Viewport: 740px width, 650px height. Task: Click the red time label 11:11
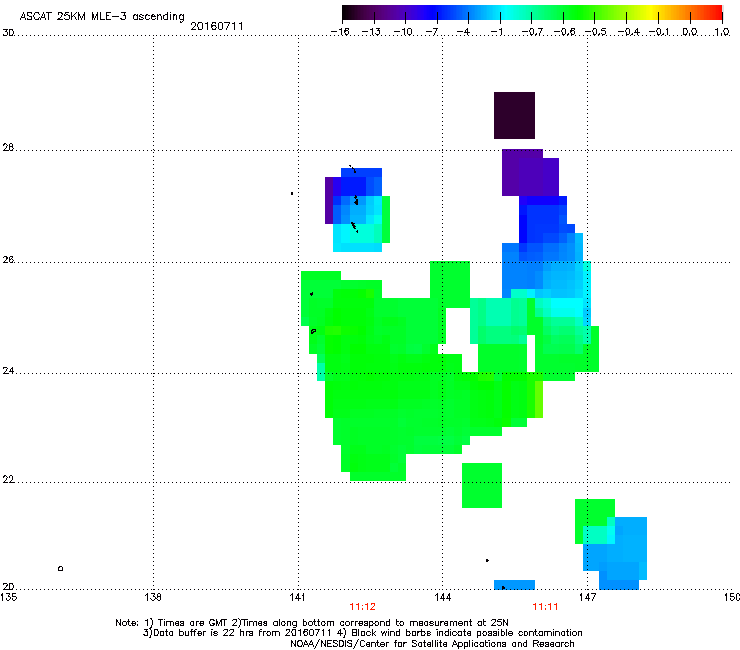pos(545,607)
